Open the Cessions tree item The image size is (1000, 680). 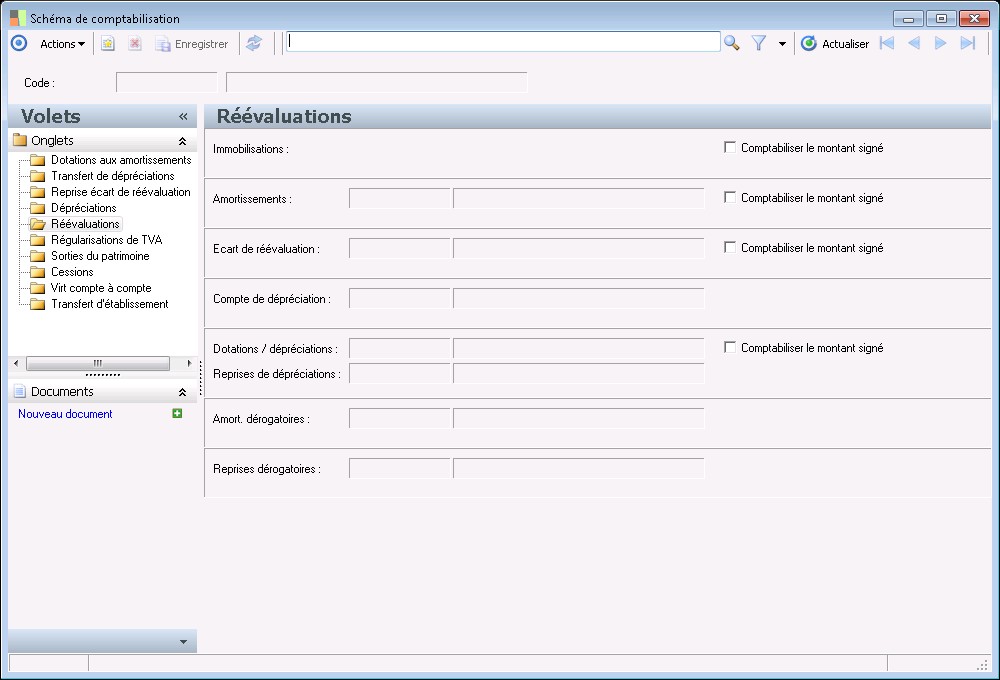coord(72,272)
